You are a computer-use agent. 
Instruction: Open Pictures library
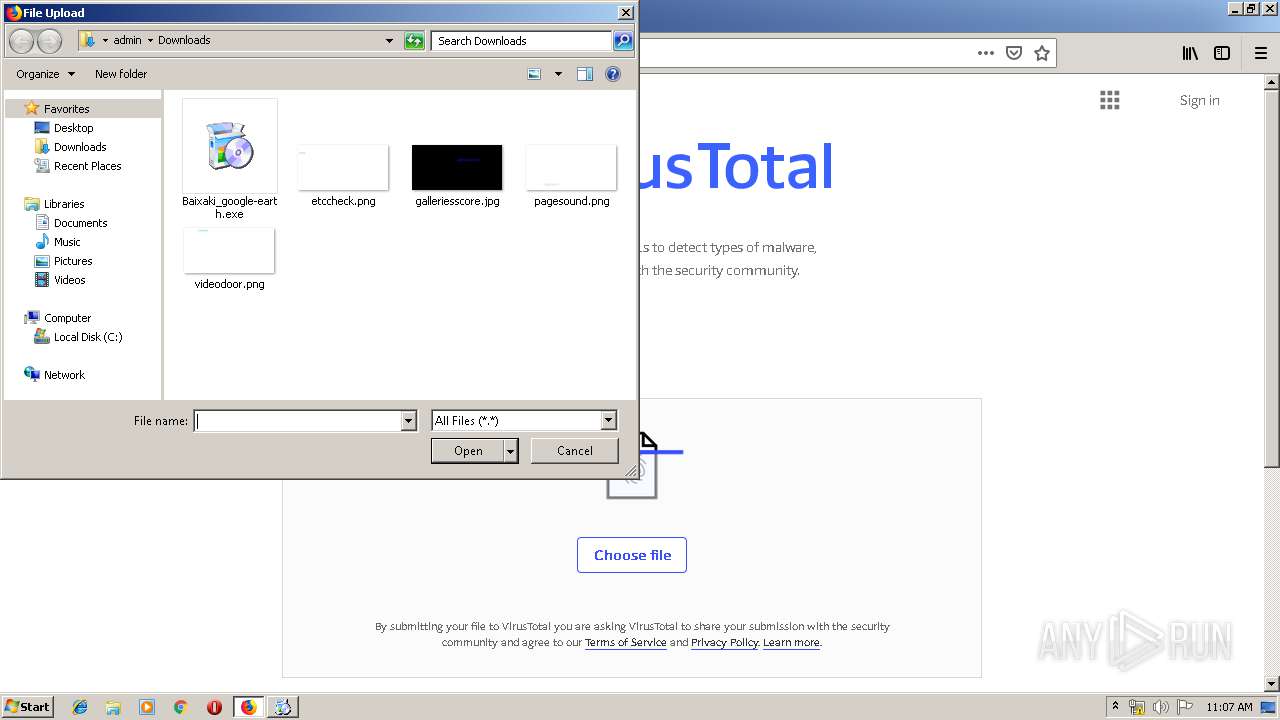73,261
